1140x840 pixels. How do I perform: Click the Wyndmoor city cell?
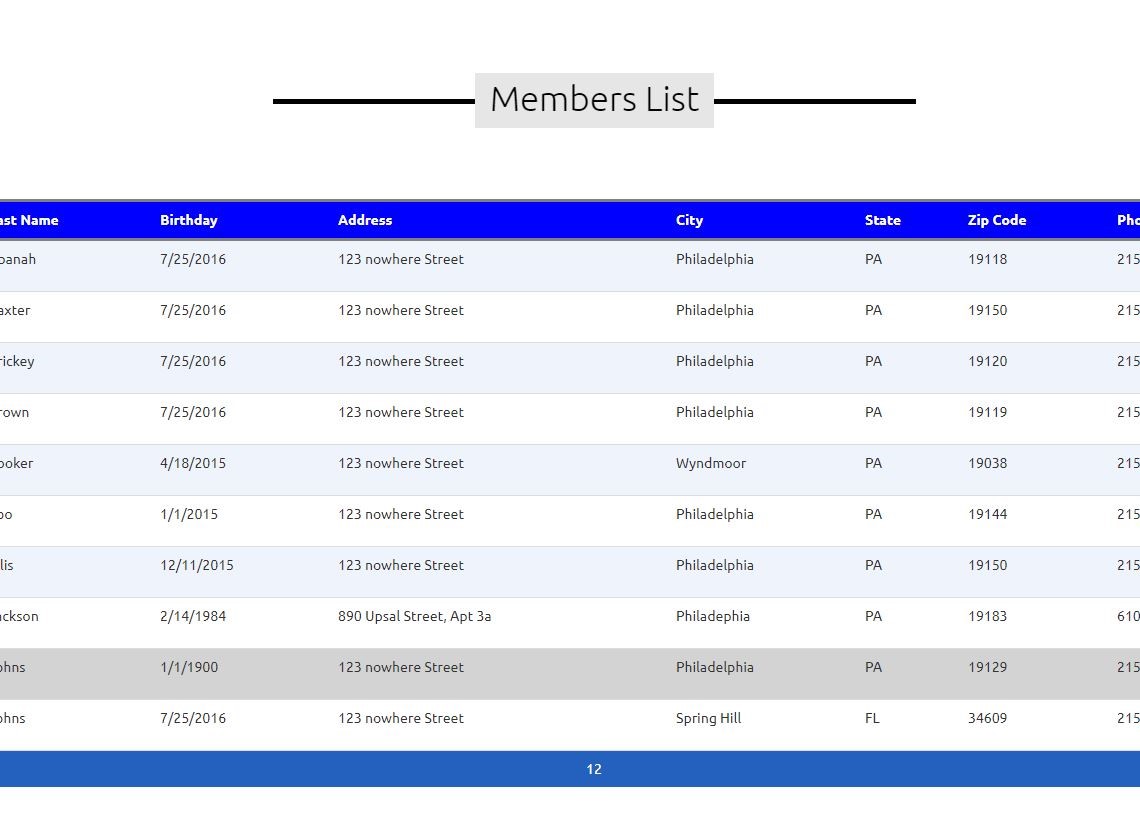710,463
